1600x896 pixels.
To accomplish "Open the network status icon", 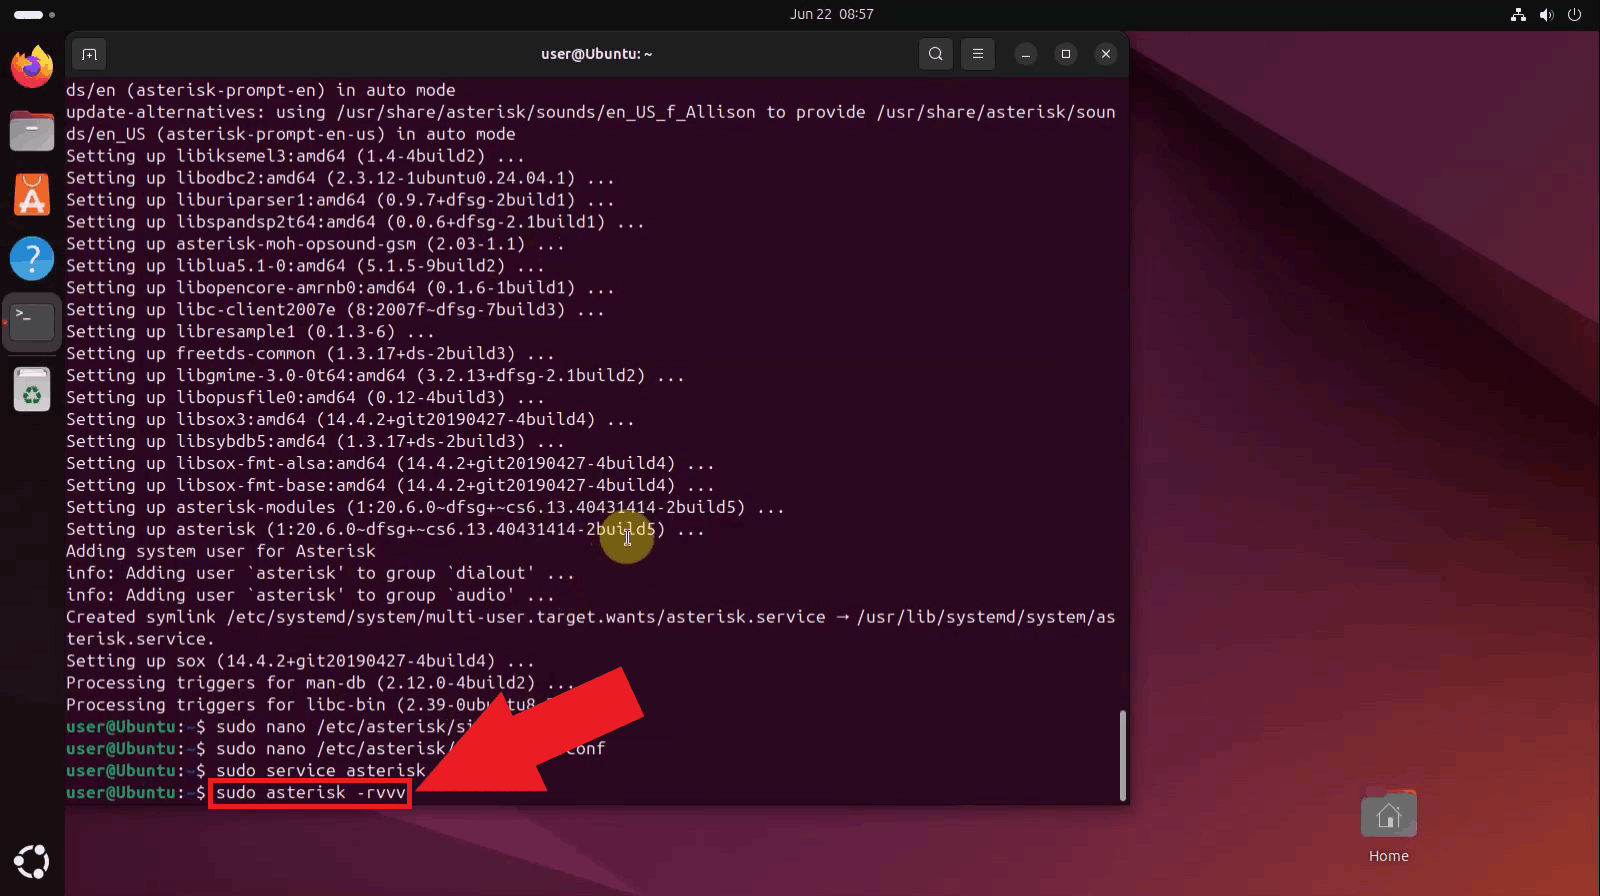I will (1518, 14).
